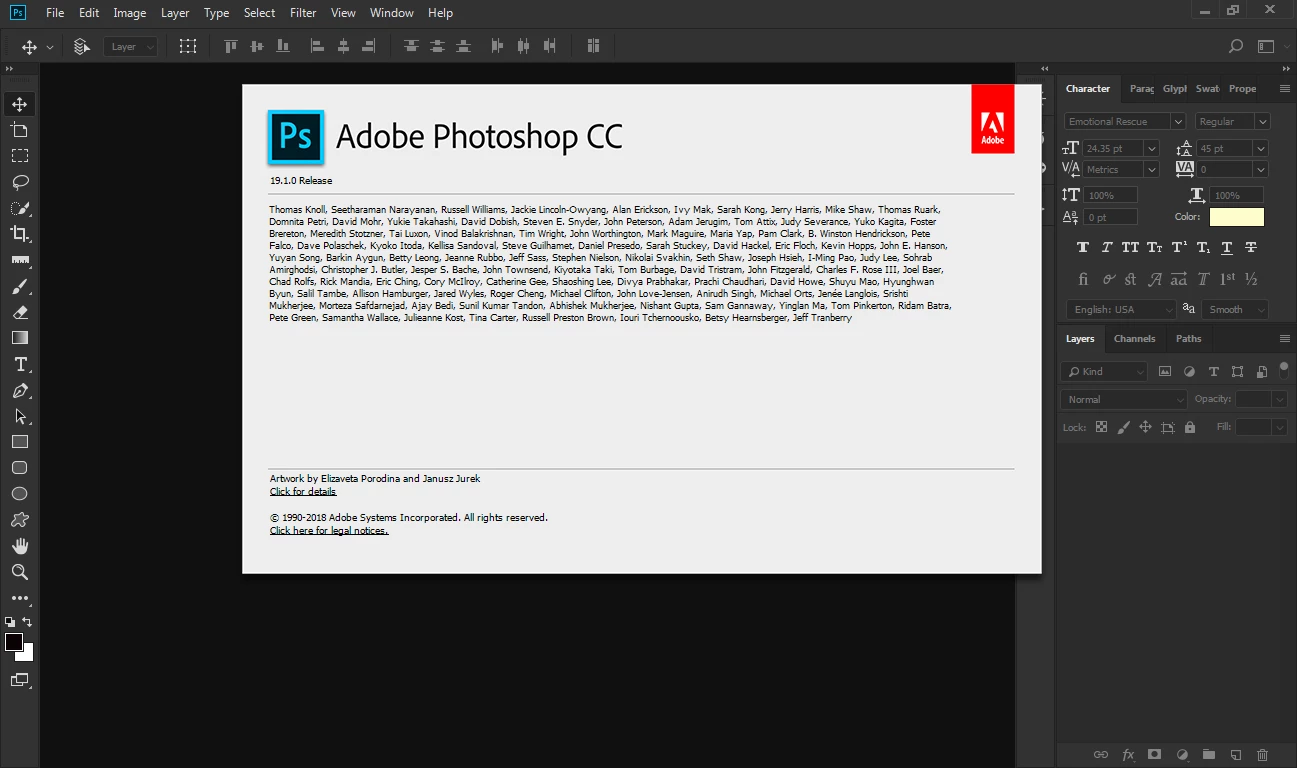This screenshot has width=1297, height=768.
Task: Change the screen mode
Action: point(20,680)
